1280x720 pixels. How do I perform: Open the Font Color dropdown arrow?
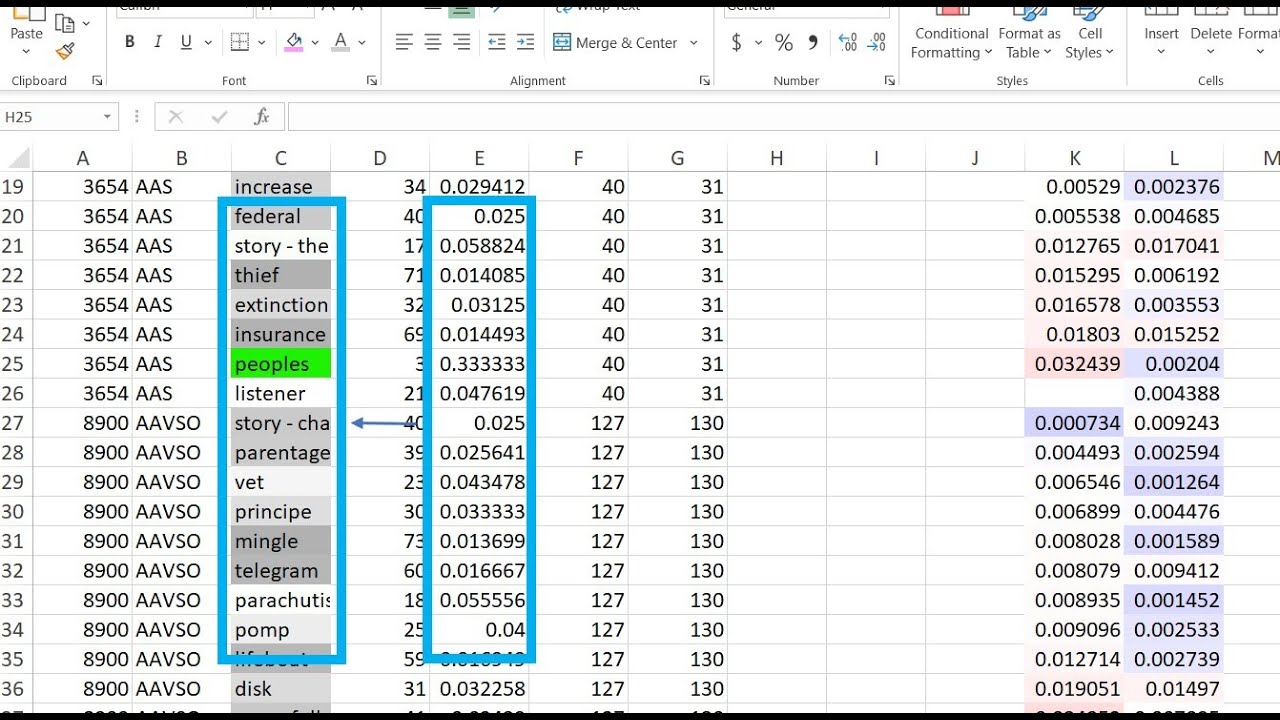point(362,43)
